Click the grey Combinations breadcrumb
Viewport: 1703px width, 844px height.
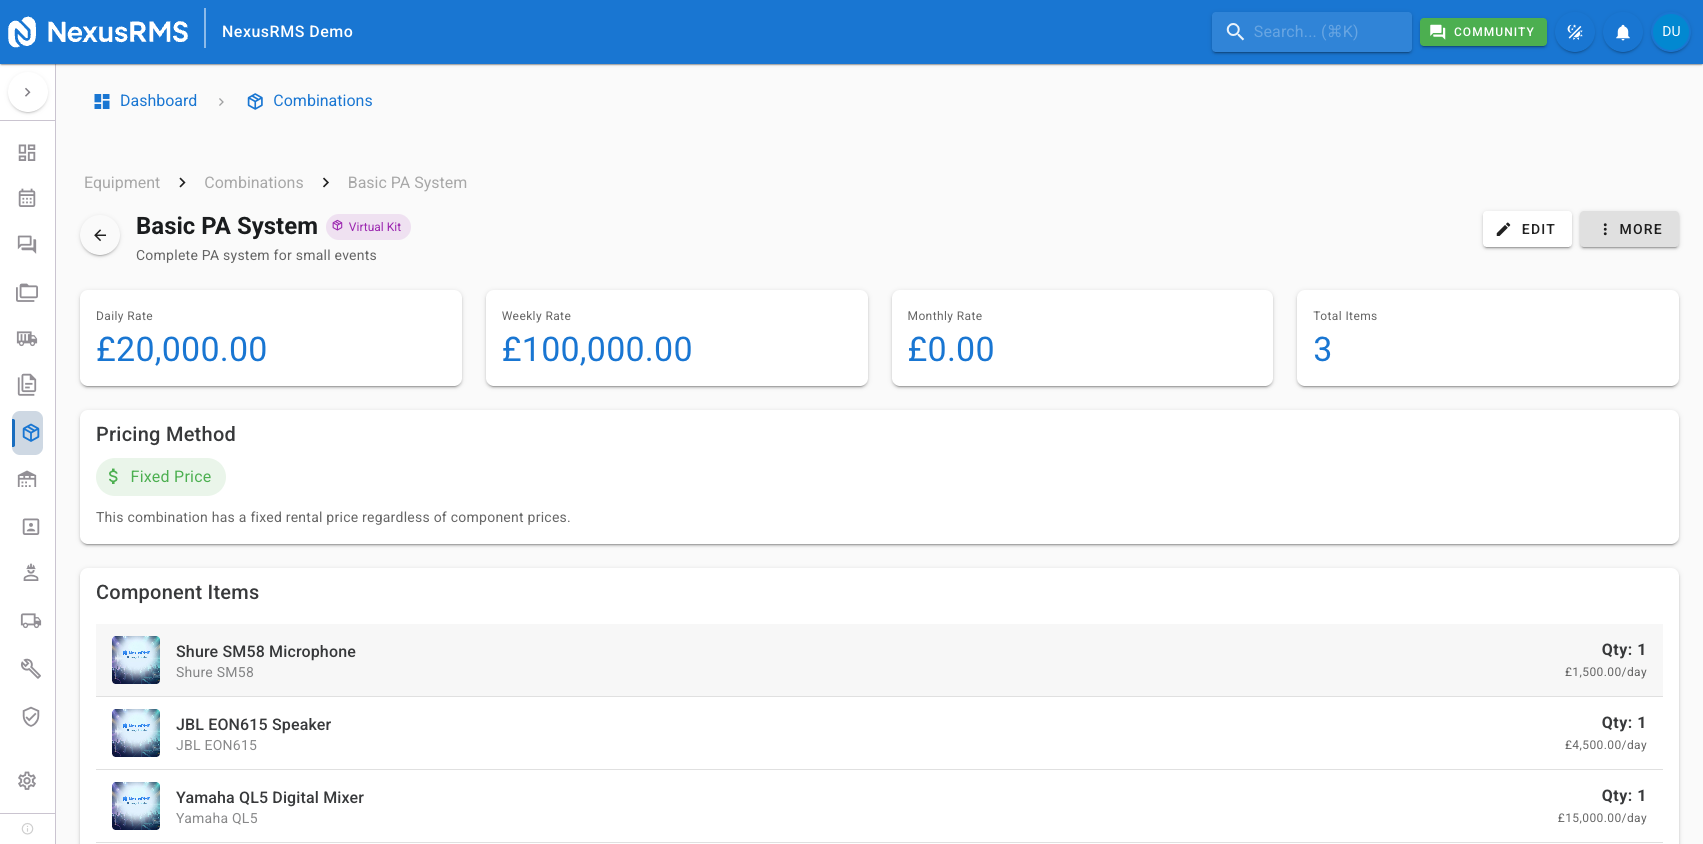click(254, 183)
